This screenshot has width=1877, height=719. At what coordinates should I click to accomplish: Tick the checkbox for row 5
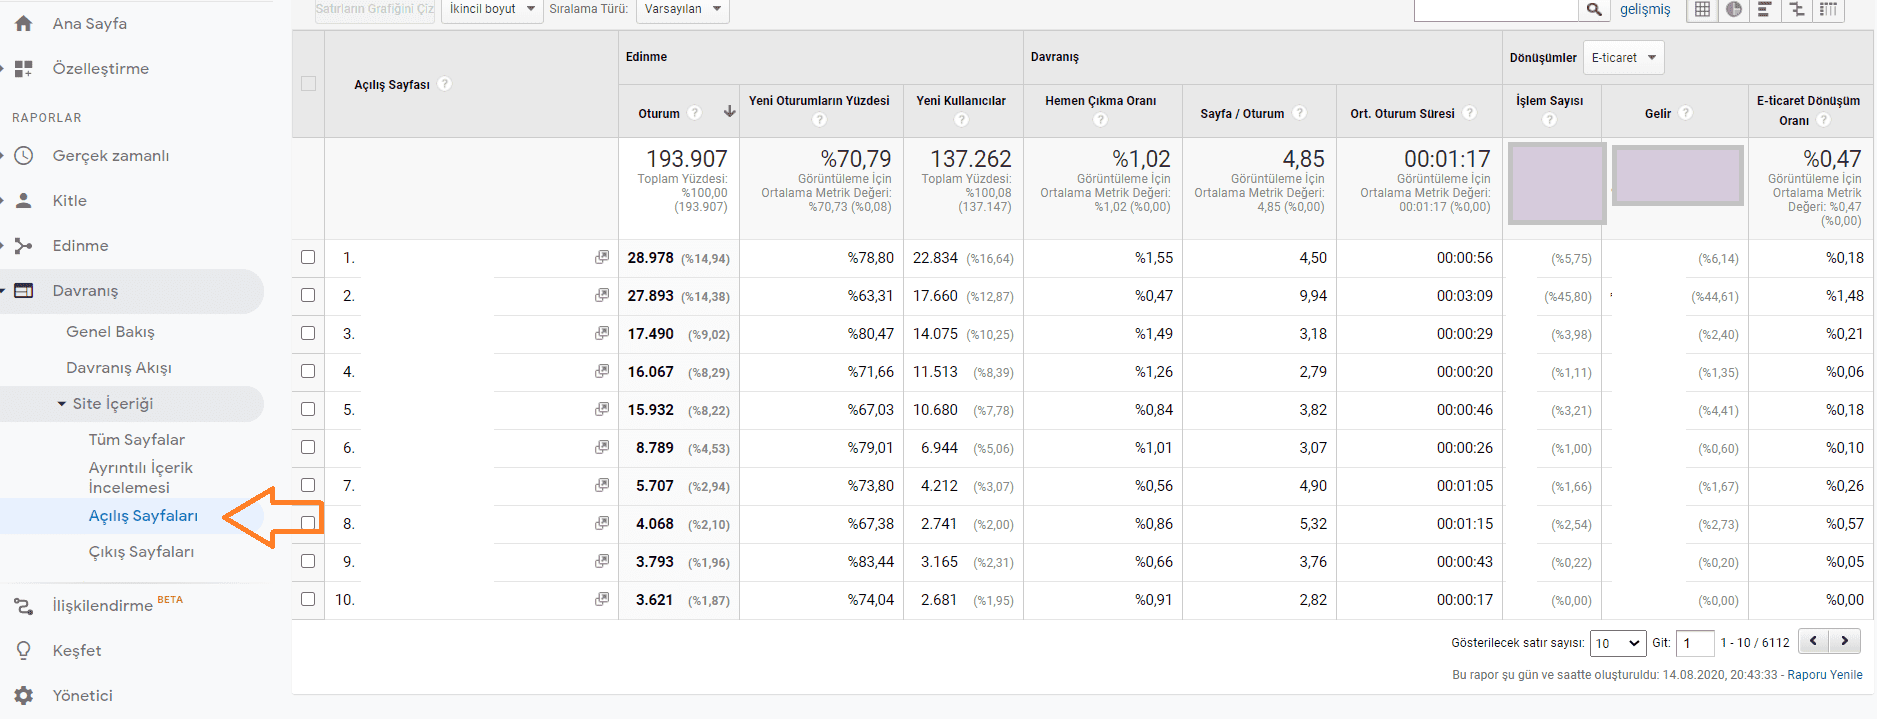click(x=308, y=409)
